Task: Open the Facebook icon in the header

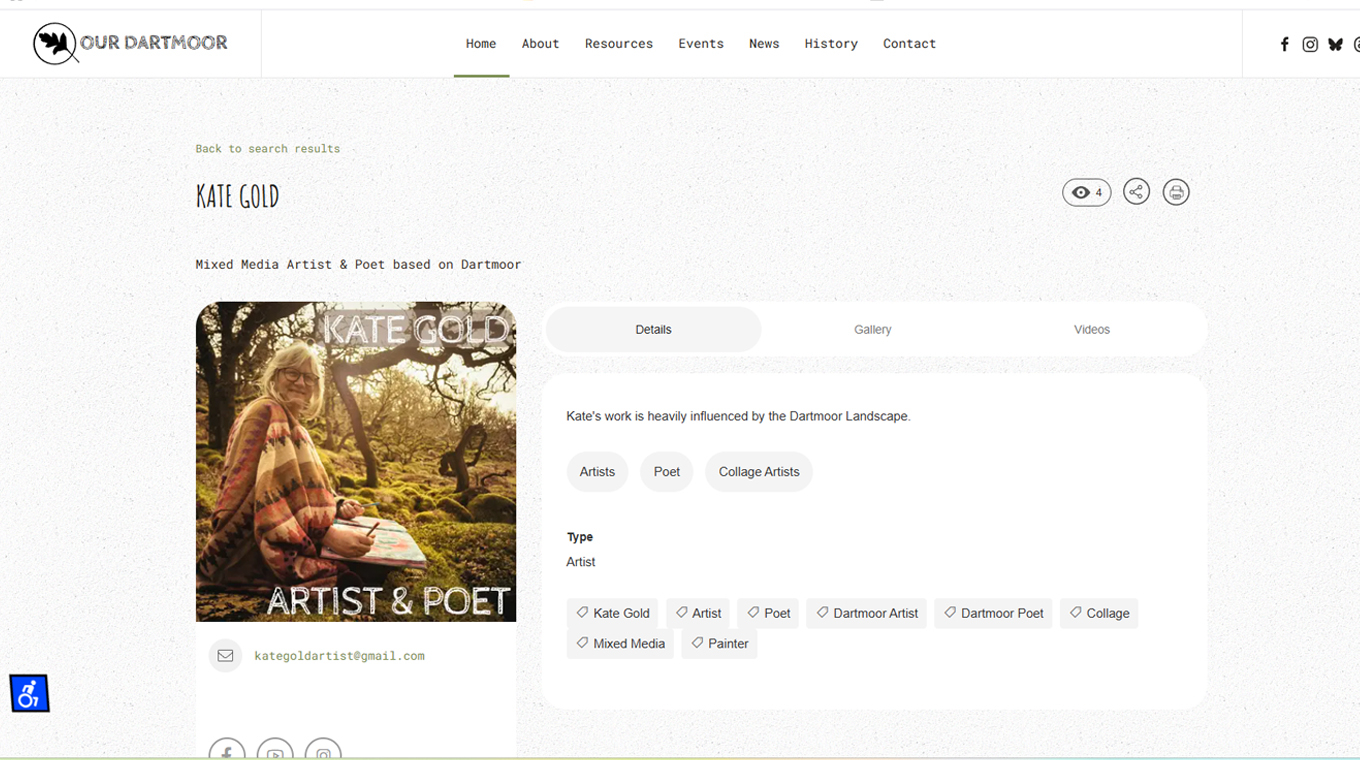Action: coord(1285,44)
